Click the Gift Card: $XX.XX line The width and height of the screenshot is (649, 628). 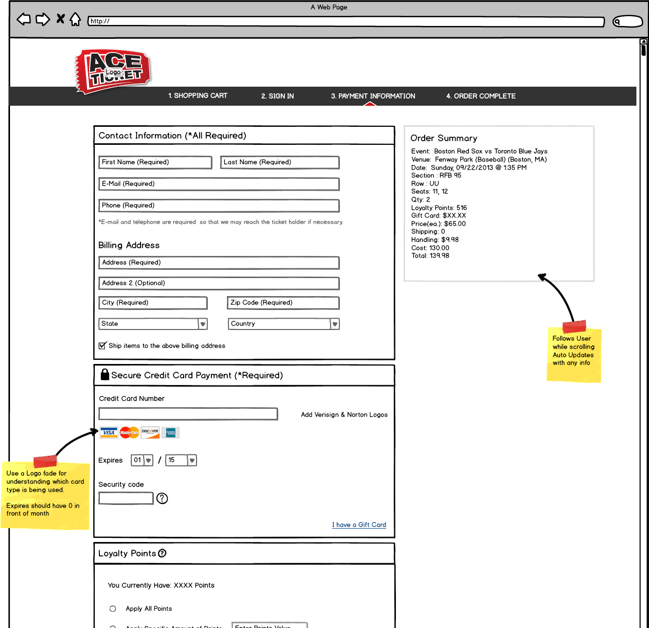[x=438, y=215]
